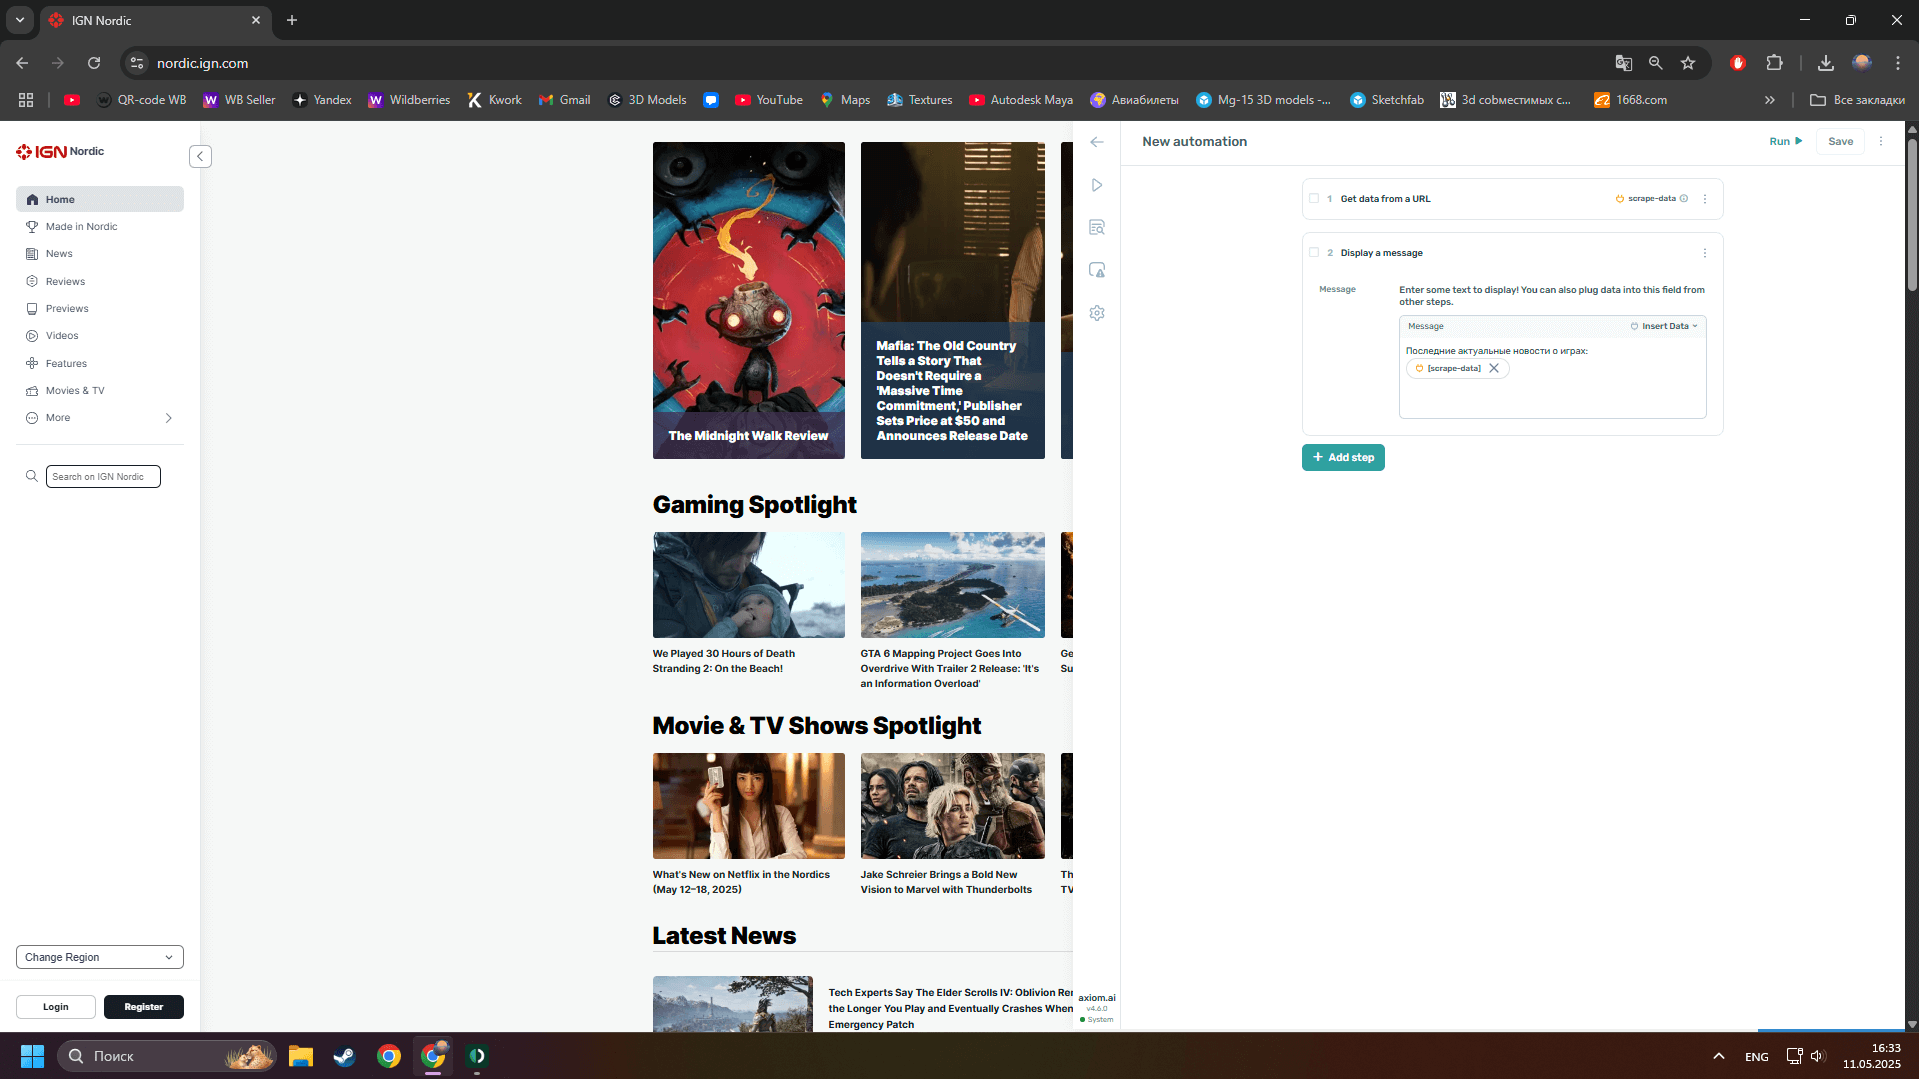Viewport: 1919px width, 1079px height.
Task: Click the IGN Nordic logo
Action: 60,152
